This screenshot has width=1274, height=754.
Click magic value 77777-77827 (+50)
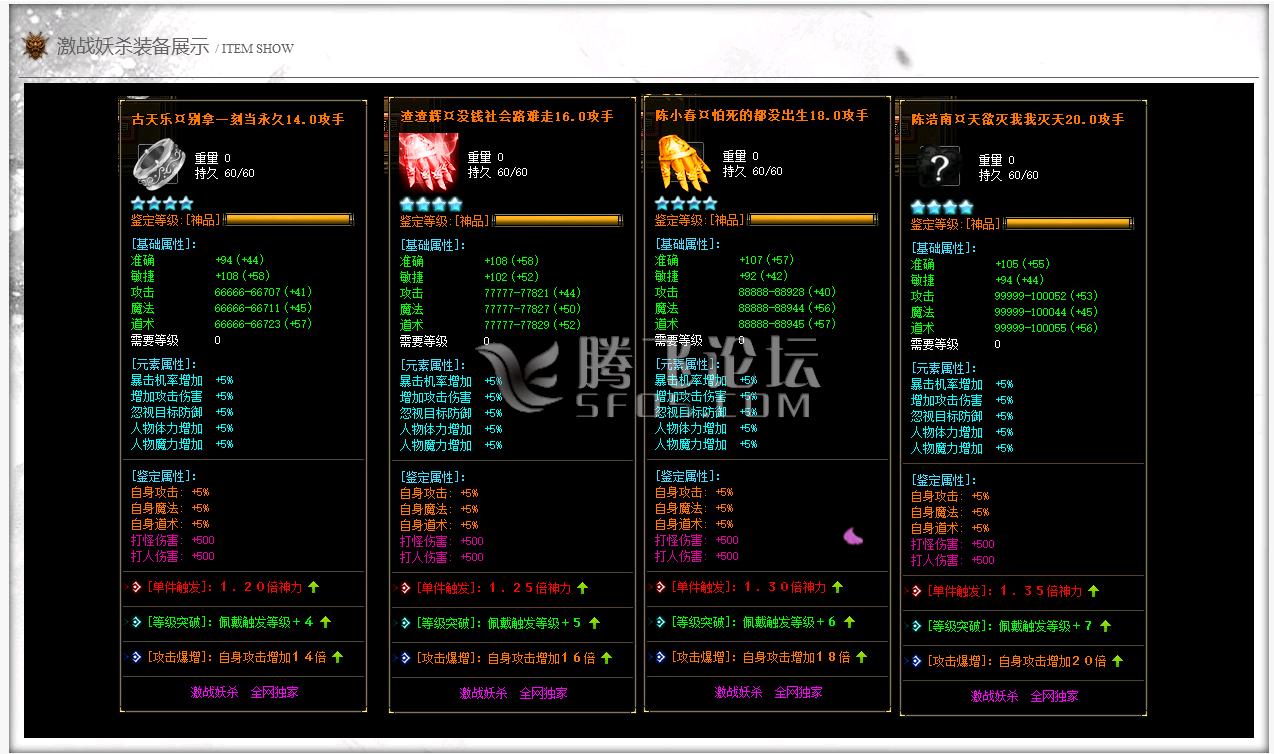tap(532, 309)
